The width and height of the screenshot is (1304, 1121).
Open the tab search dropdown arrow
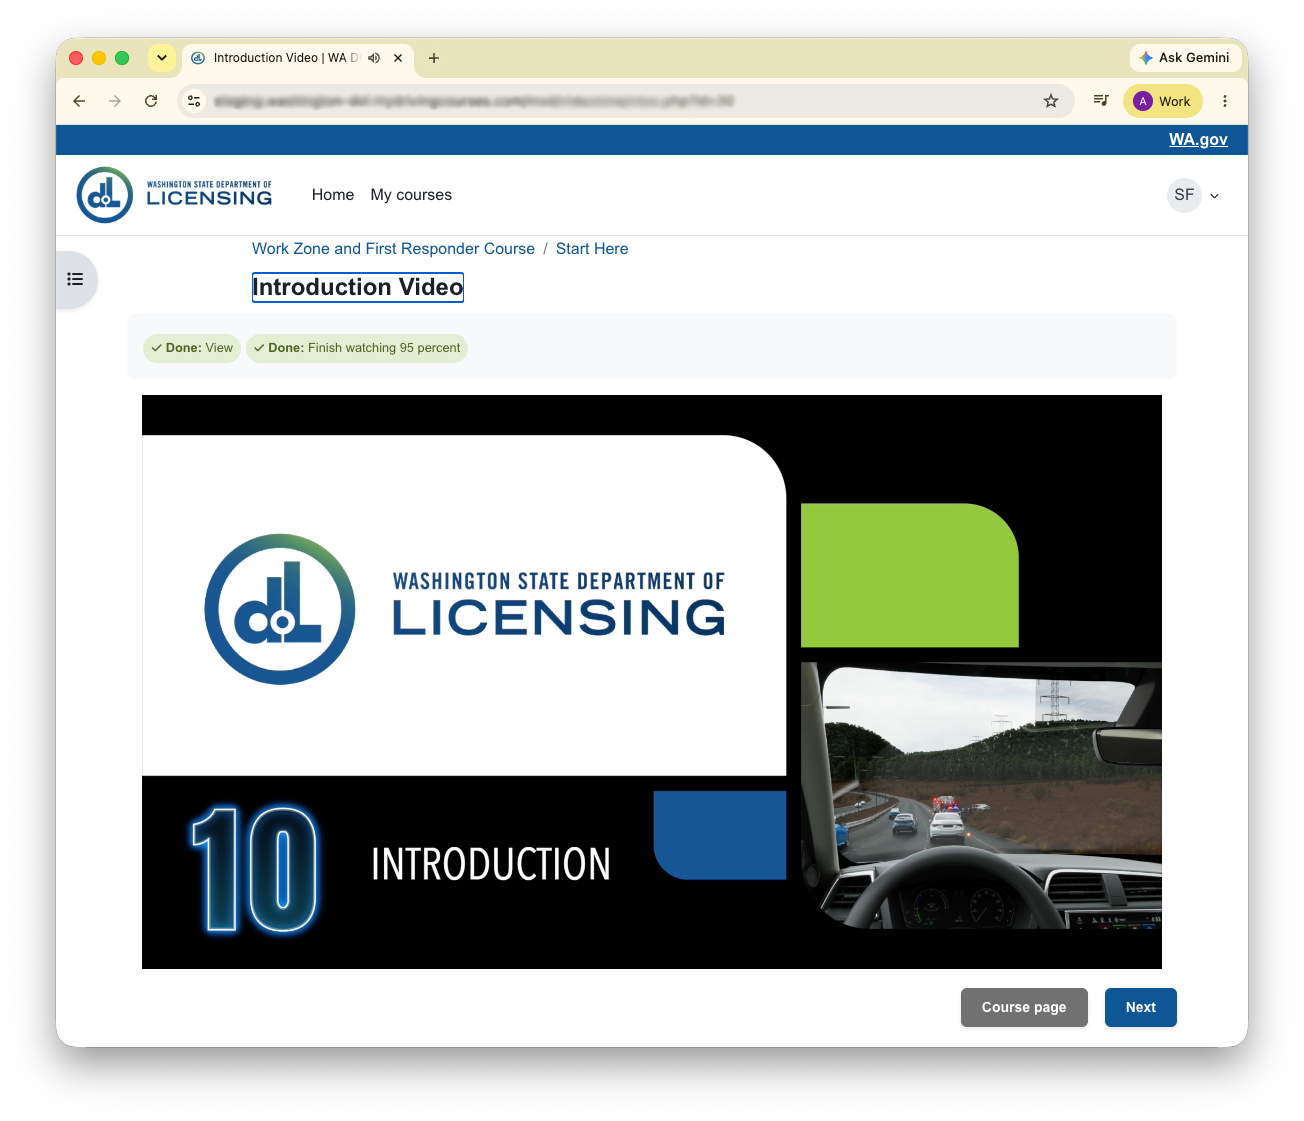(x=162, y=58)
